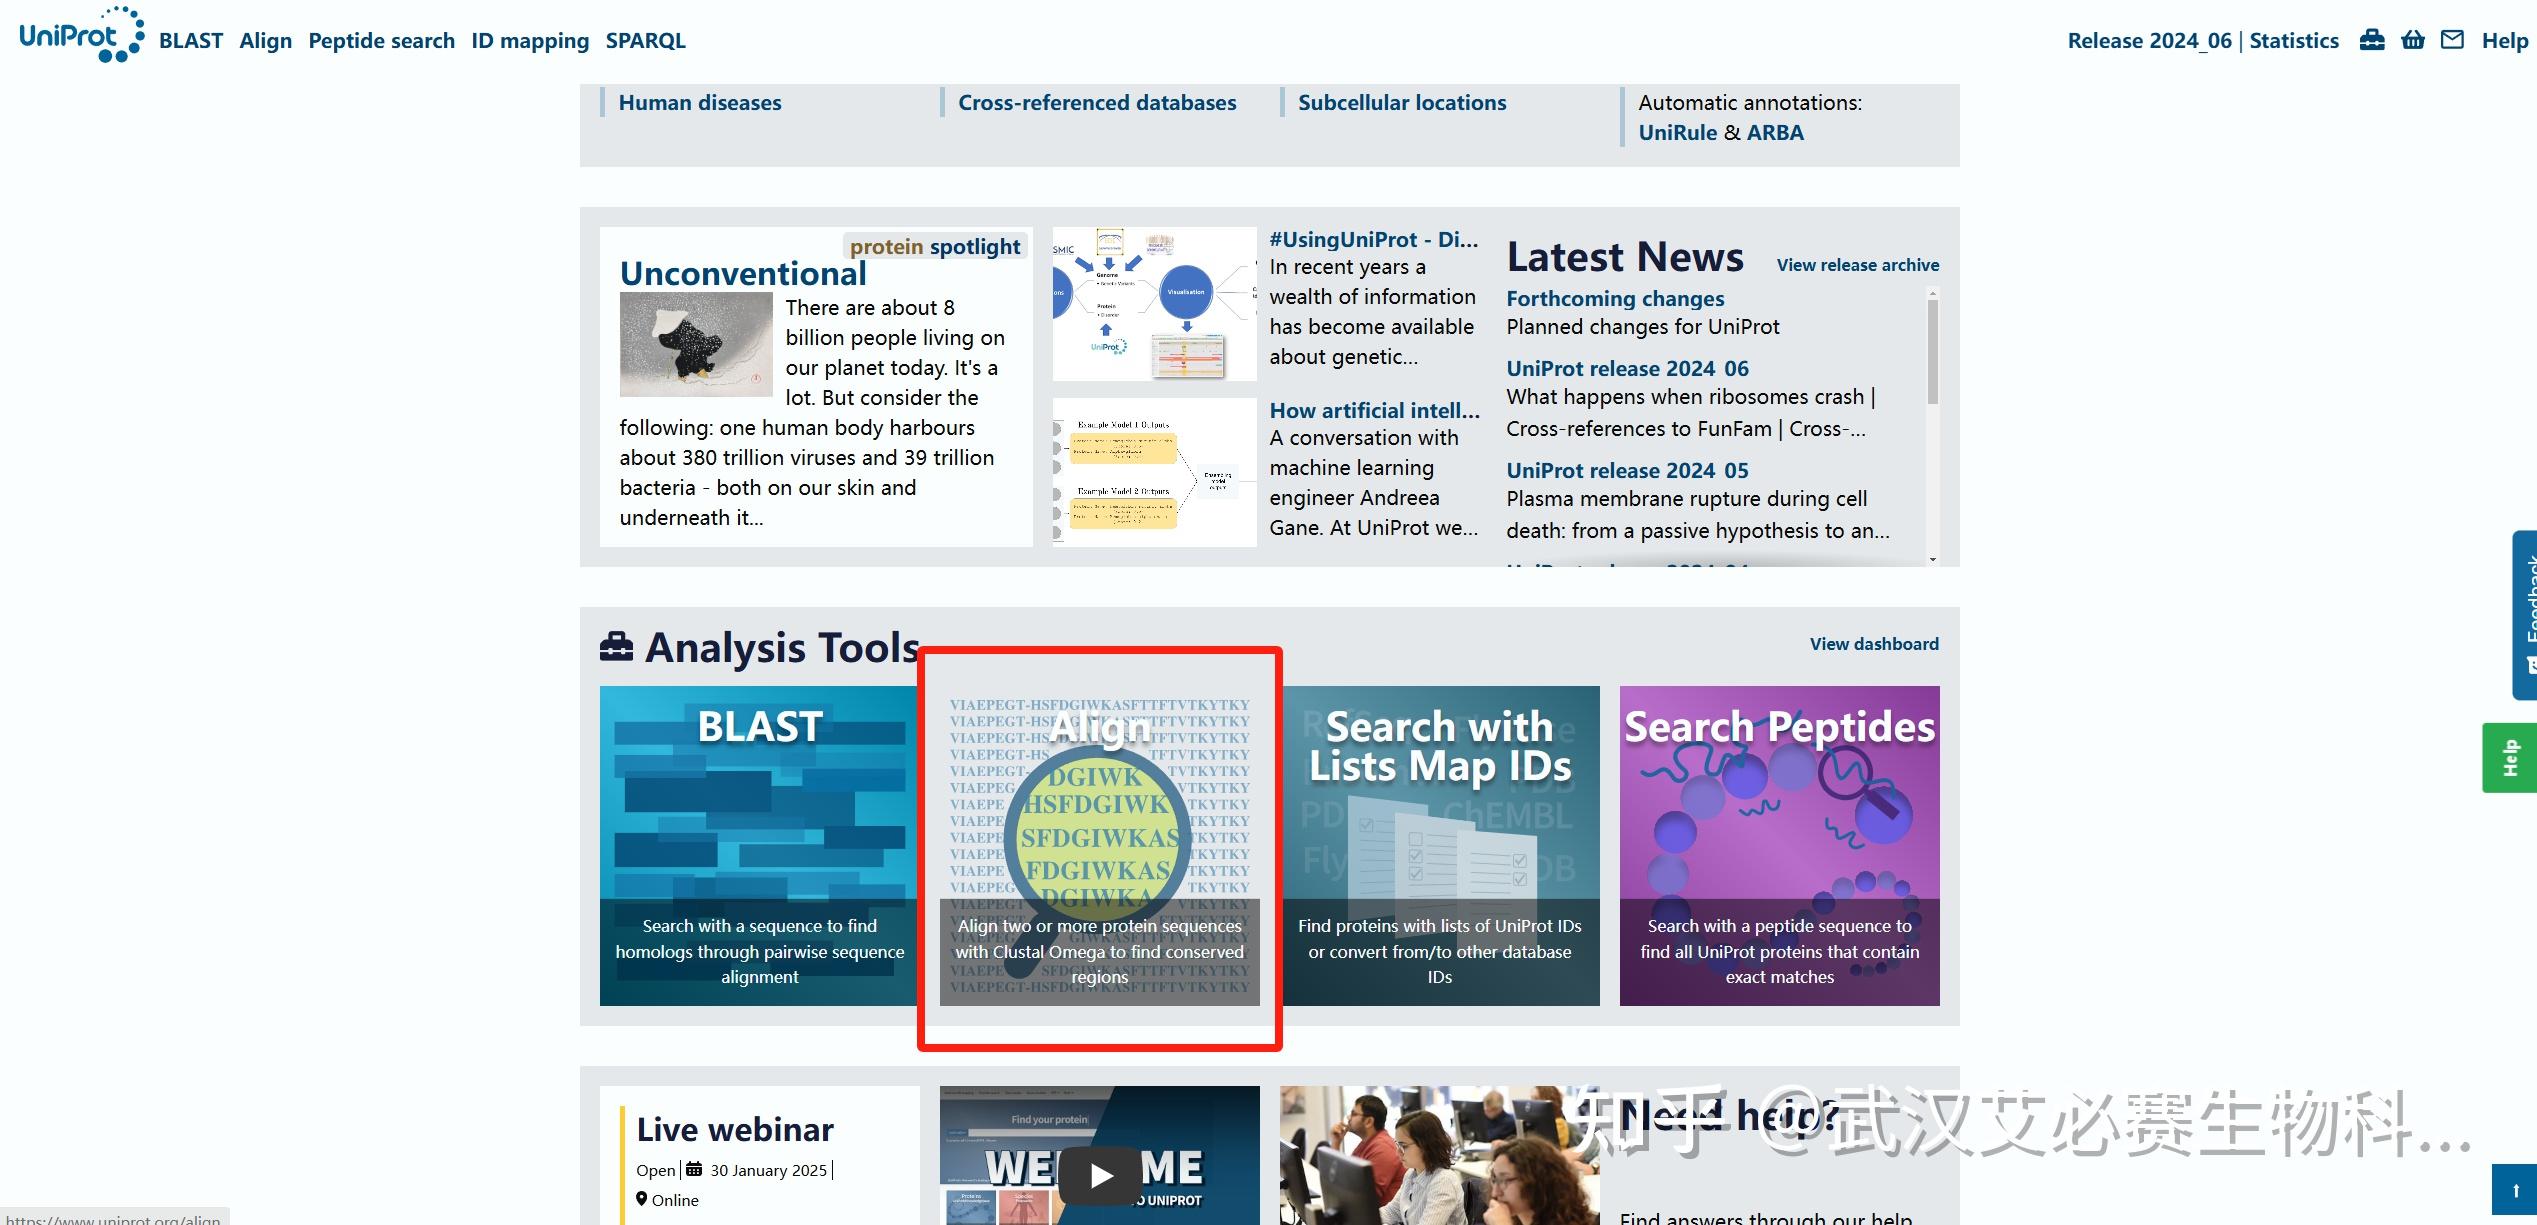Open the BLAST analysis tool tile

point(759,845)
